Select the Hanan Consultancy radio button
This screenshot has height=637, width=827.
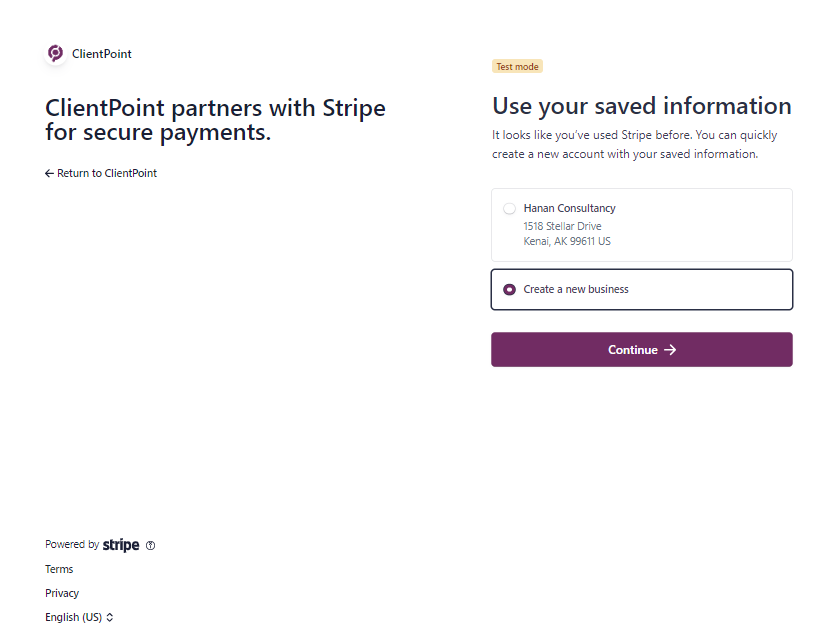point(509,209)
